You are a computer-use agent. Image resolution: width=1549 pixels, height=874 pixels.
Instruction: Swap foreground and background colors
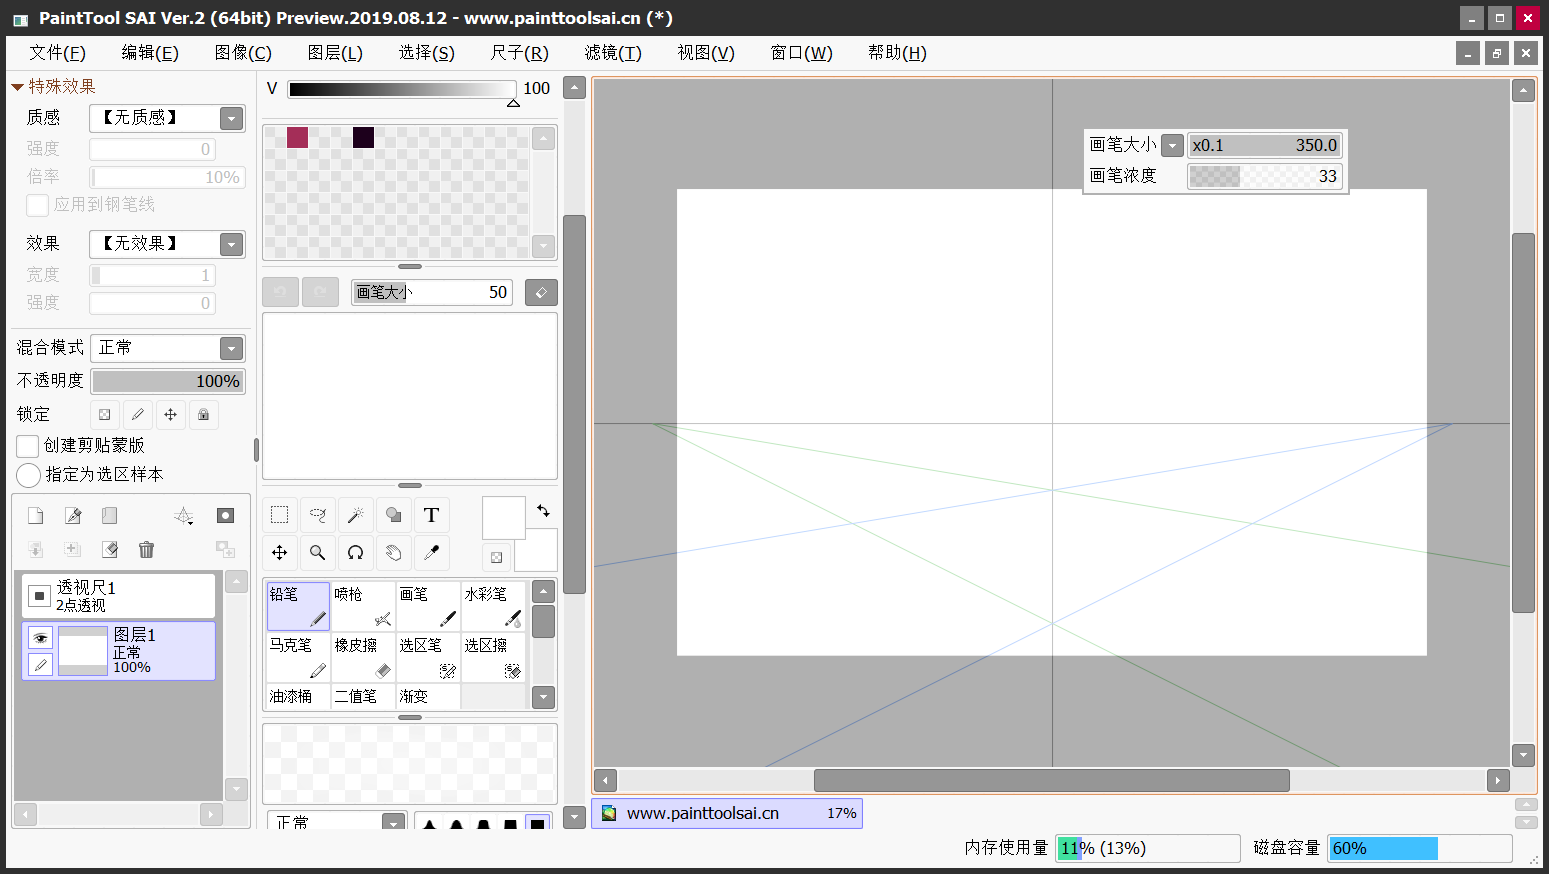[x=543, y=510]
